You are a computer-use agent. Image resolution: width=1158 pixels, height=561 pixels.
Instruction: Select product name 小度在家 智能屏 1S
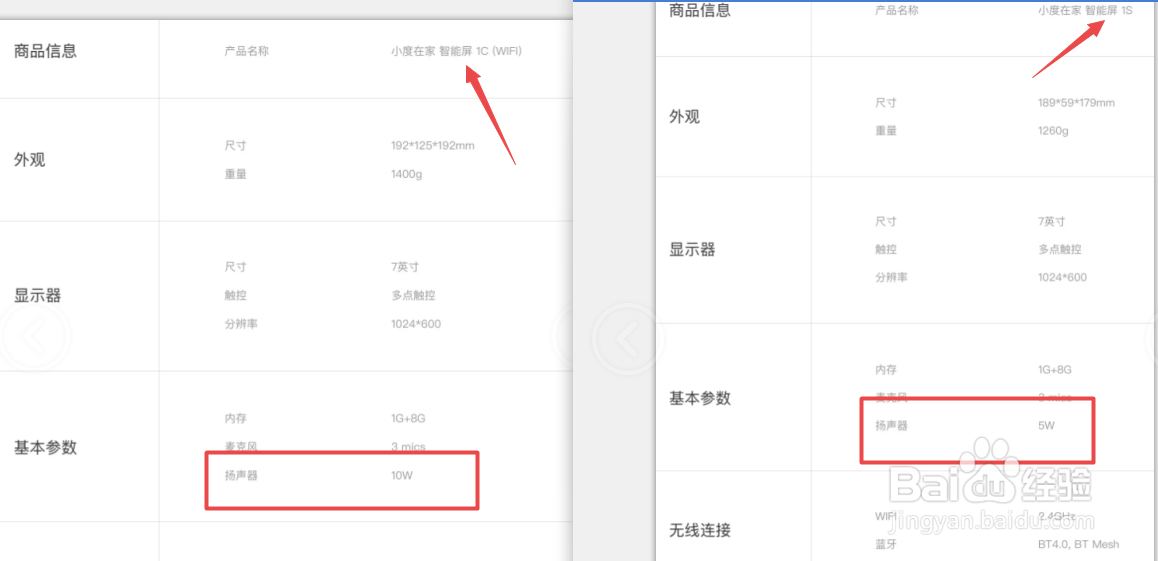1085,10
